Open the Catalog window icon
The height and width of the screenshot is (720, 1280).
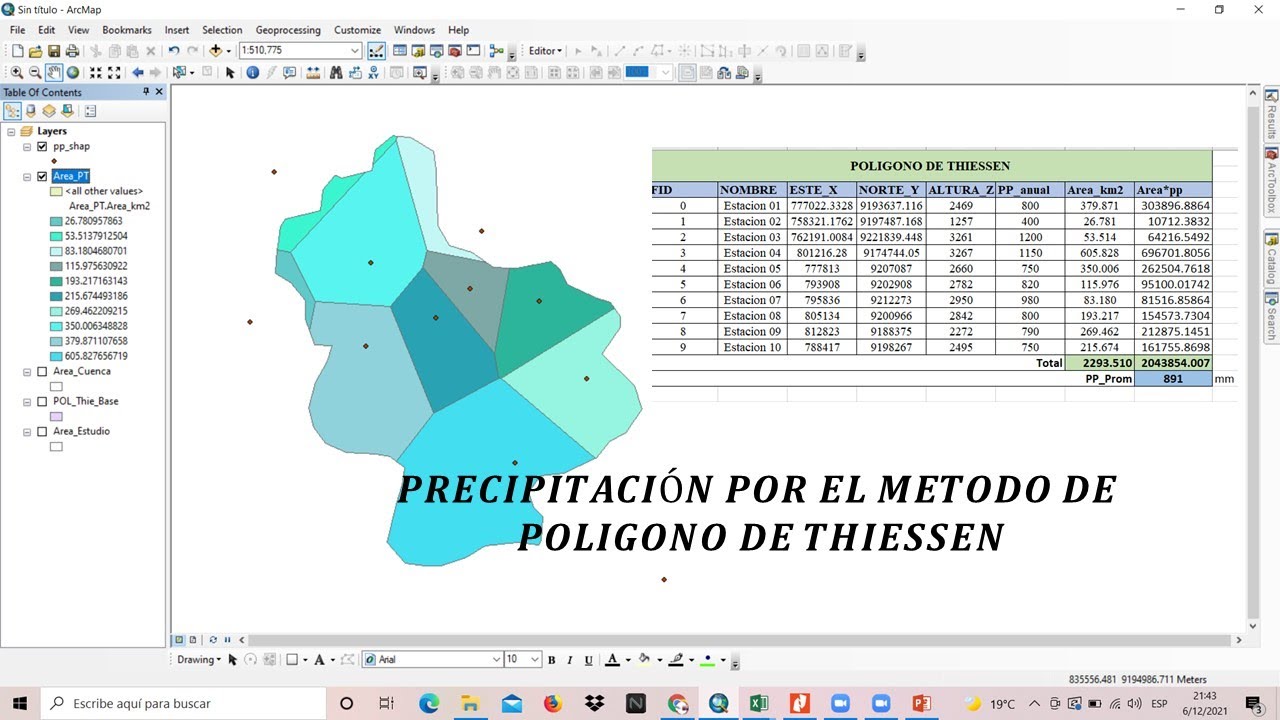click(418, 50)
